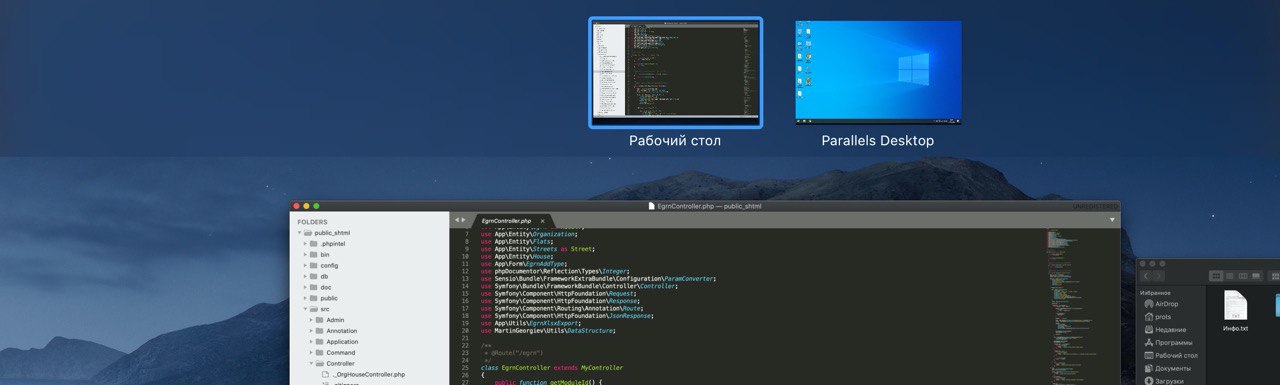1280x385 pixels.
Task: Select the Рабочий стол desktop thumbnail
Action: (675, 72)
